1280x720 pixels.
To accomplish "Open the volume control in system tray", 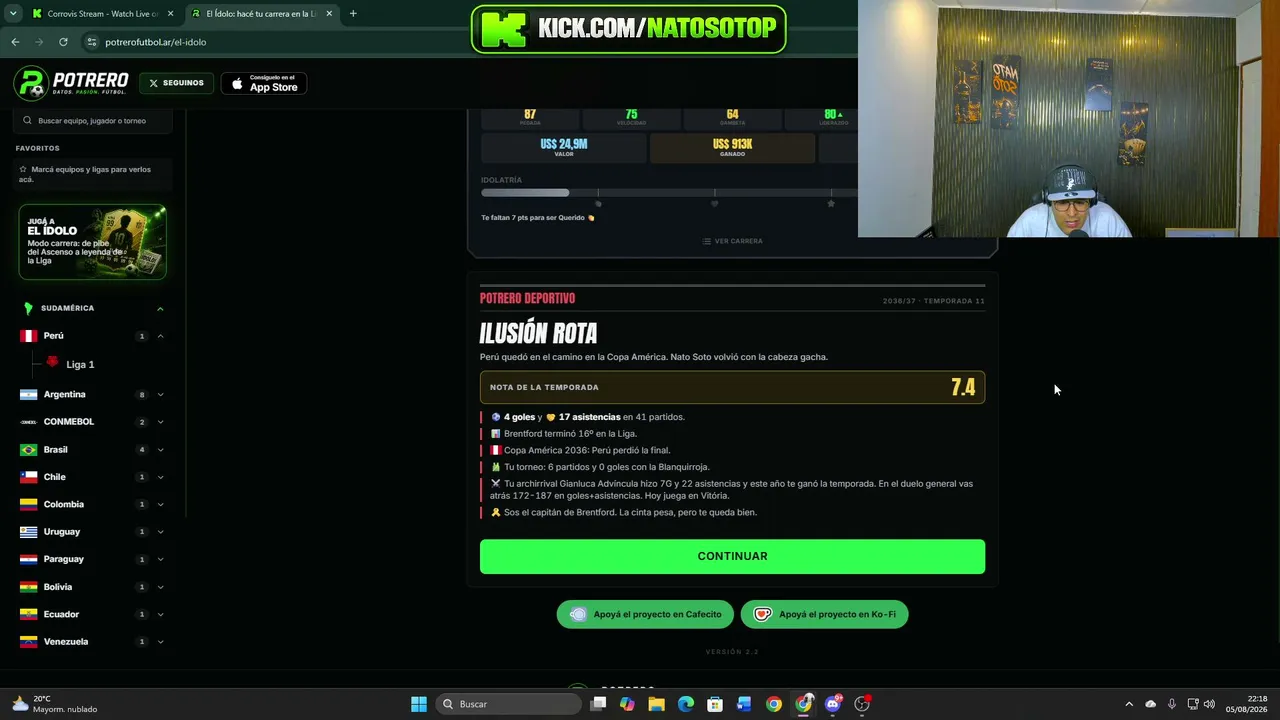I will coord(1210,704).
